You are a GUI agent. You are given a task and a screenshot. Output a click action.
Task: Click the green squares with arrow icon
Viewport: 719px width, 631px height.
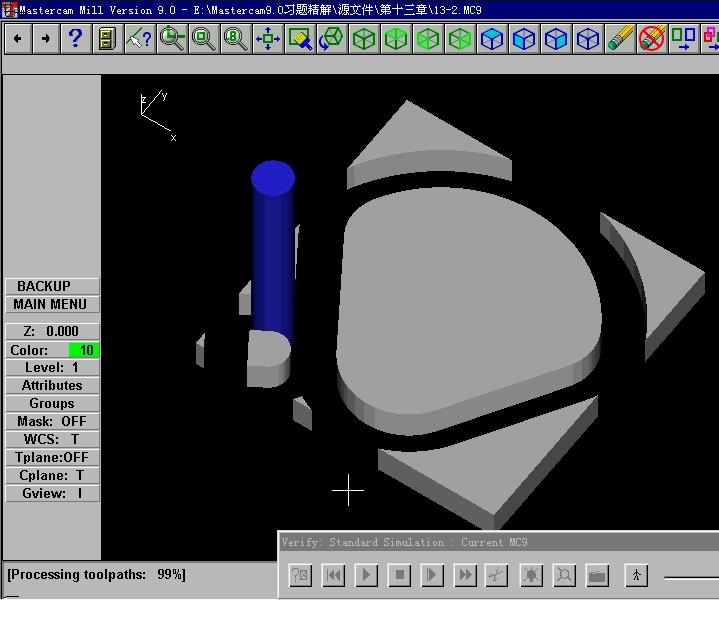[x=683, y=39]
